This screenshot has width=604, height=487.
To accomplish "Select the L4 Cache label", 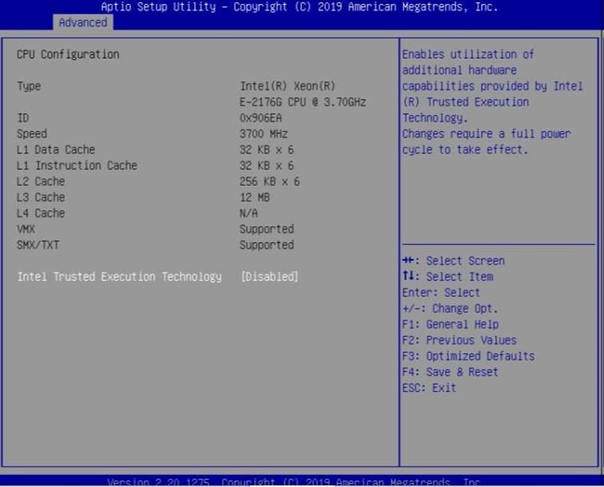I will tap(41, 213).
